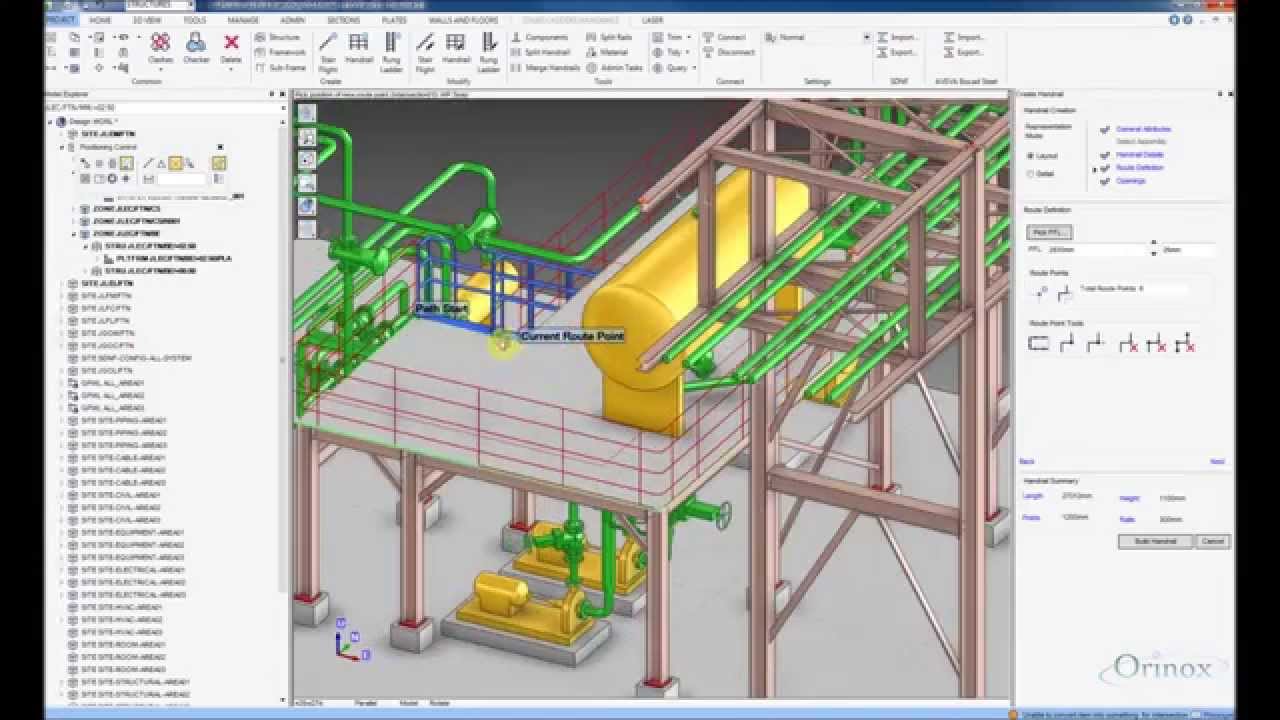Click the FFL value input field
This screenshot has width=1280, height=720.
pos(1097,249)
